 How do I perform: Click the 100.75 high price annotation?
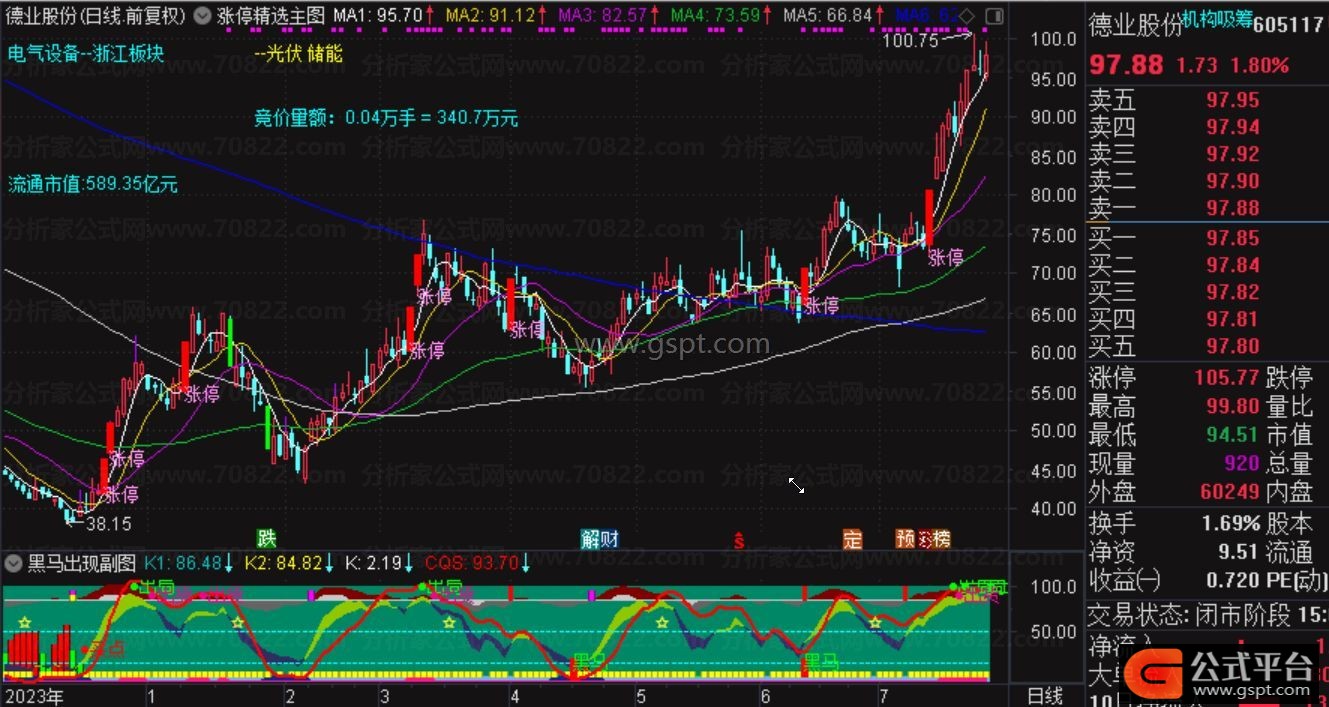(911, 42)
